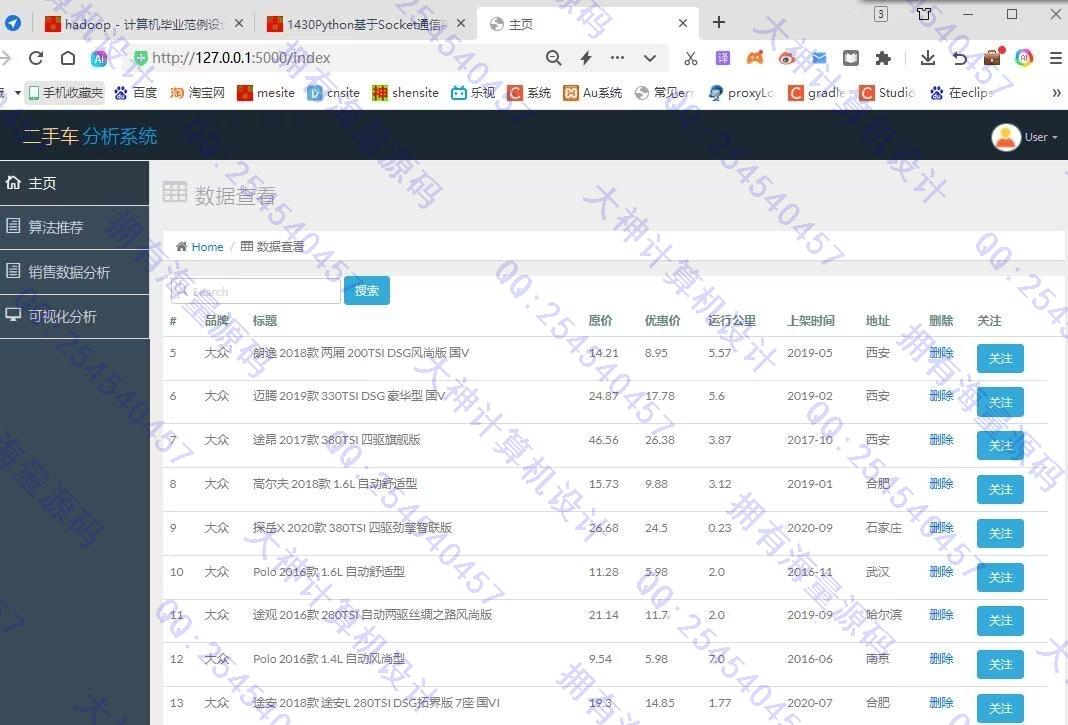Viewport: 1068px width, 725px height.
Task: Select the 主页 browser tab
Action: coord(587,24)
